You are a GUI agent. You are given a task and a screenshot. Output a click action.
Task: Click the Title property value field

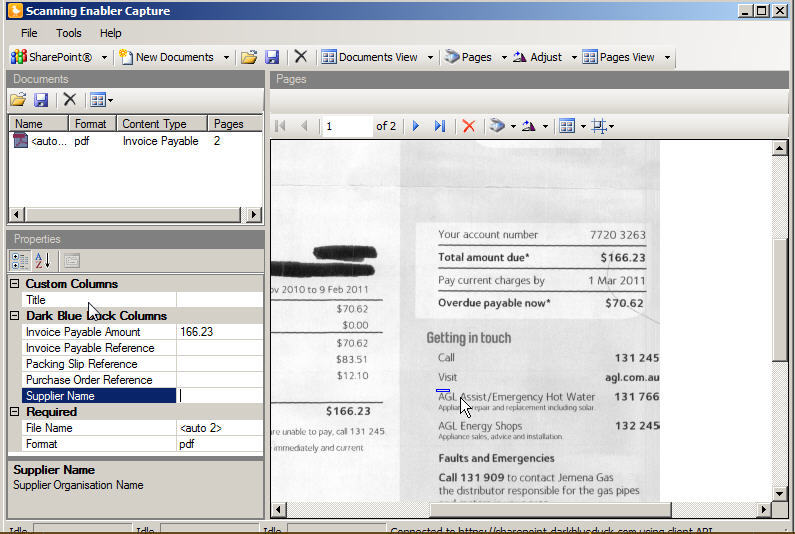[220, 300]
